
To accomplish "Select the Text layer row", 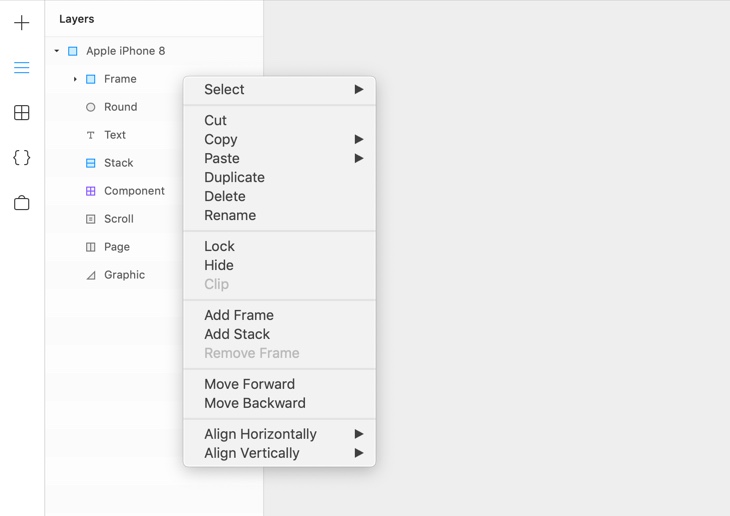I will tap(115, 135).
